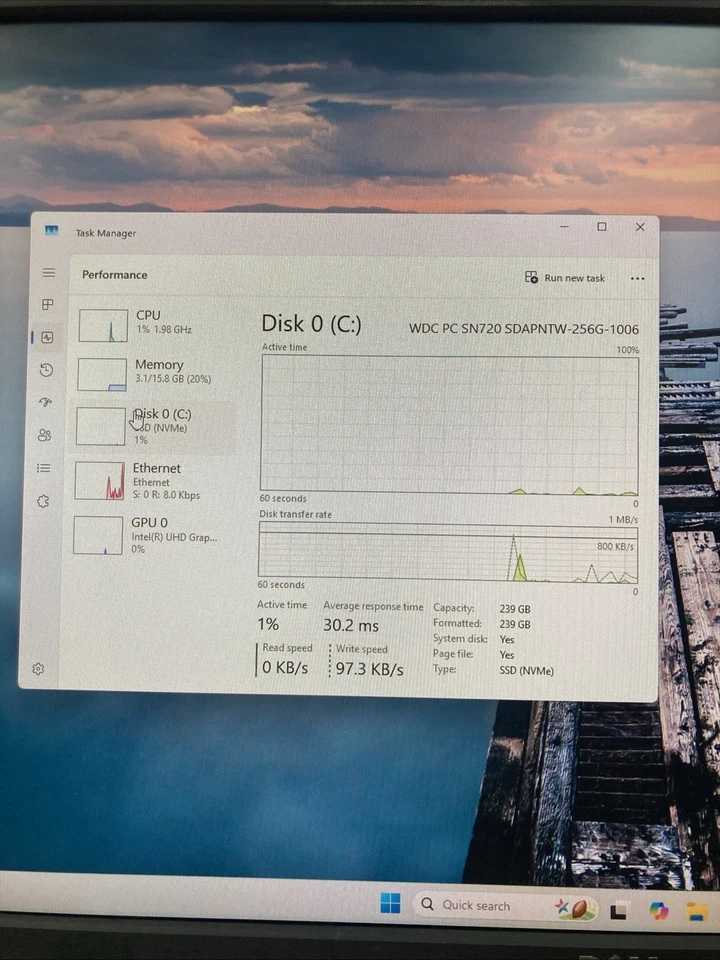Viewport: 720px width, 960px height.
Task: Click Run new task button
Action: 564,277
